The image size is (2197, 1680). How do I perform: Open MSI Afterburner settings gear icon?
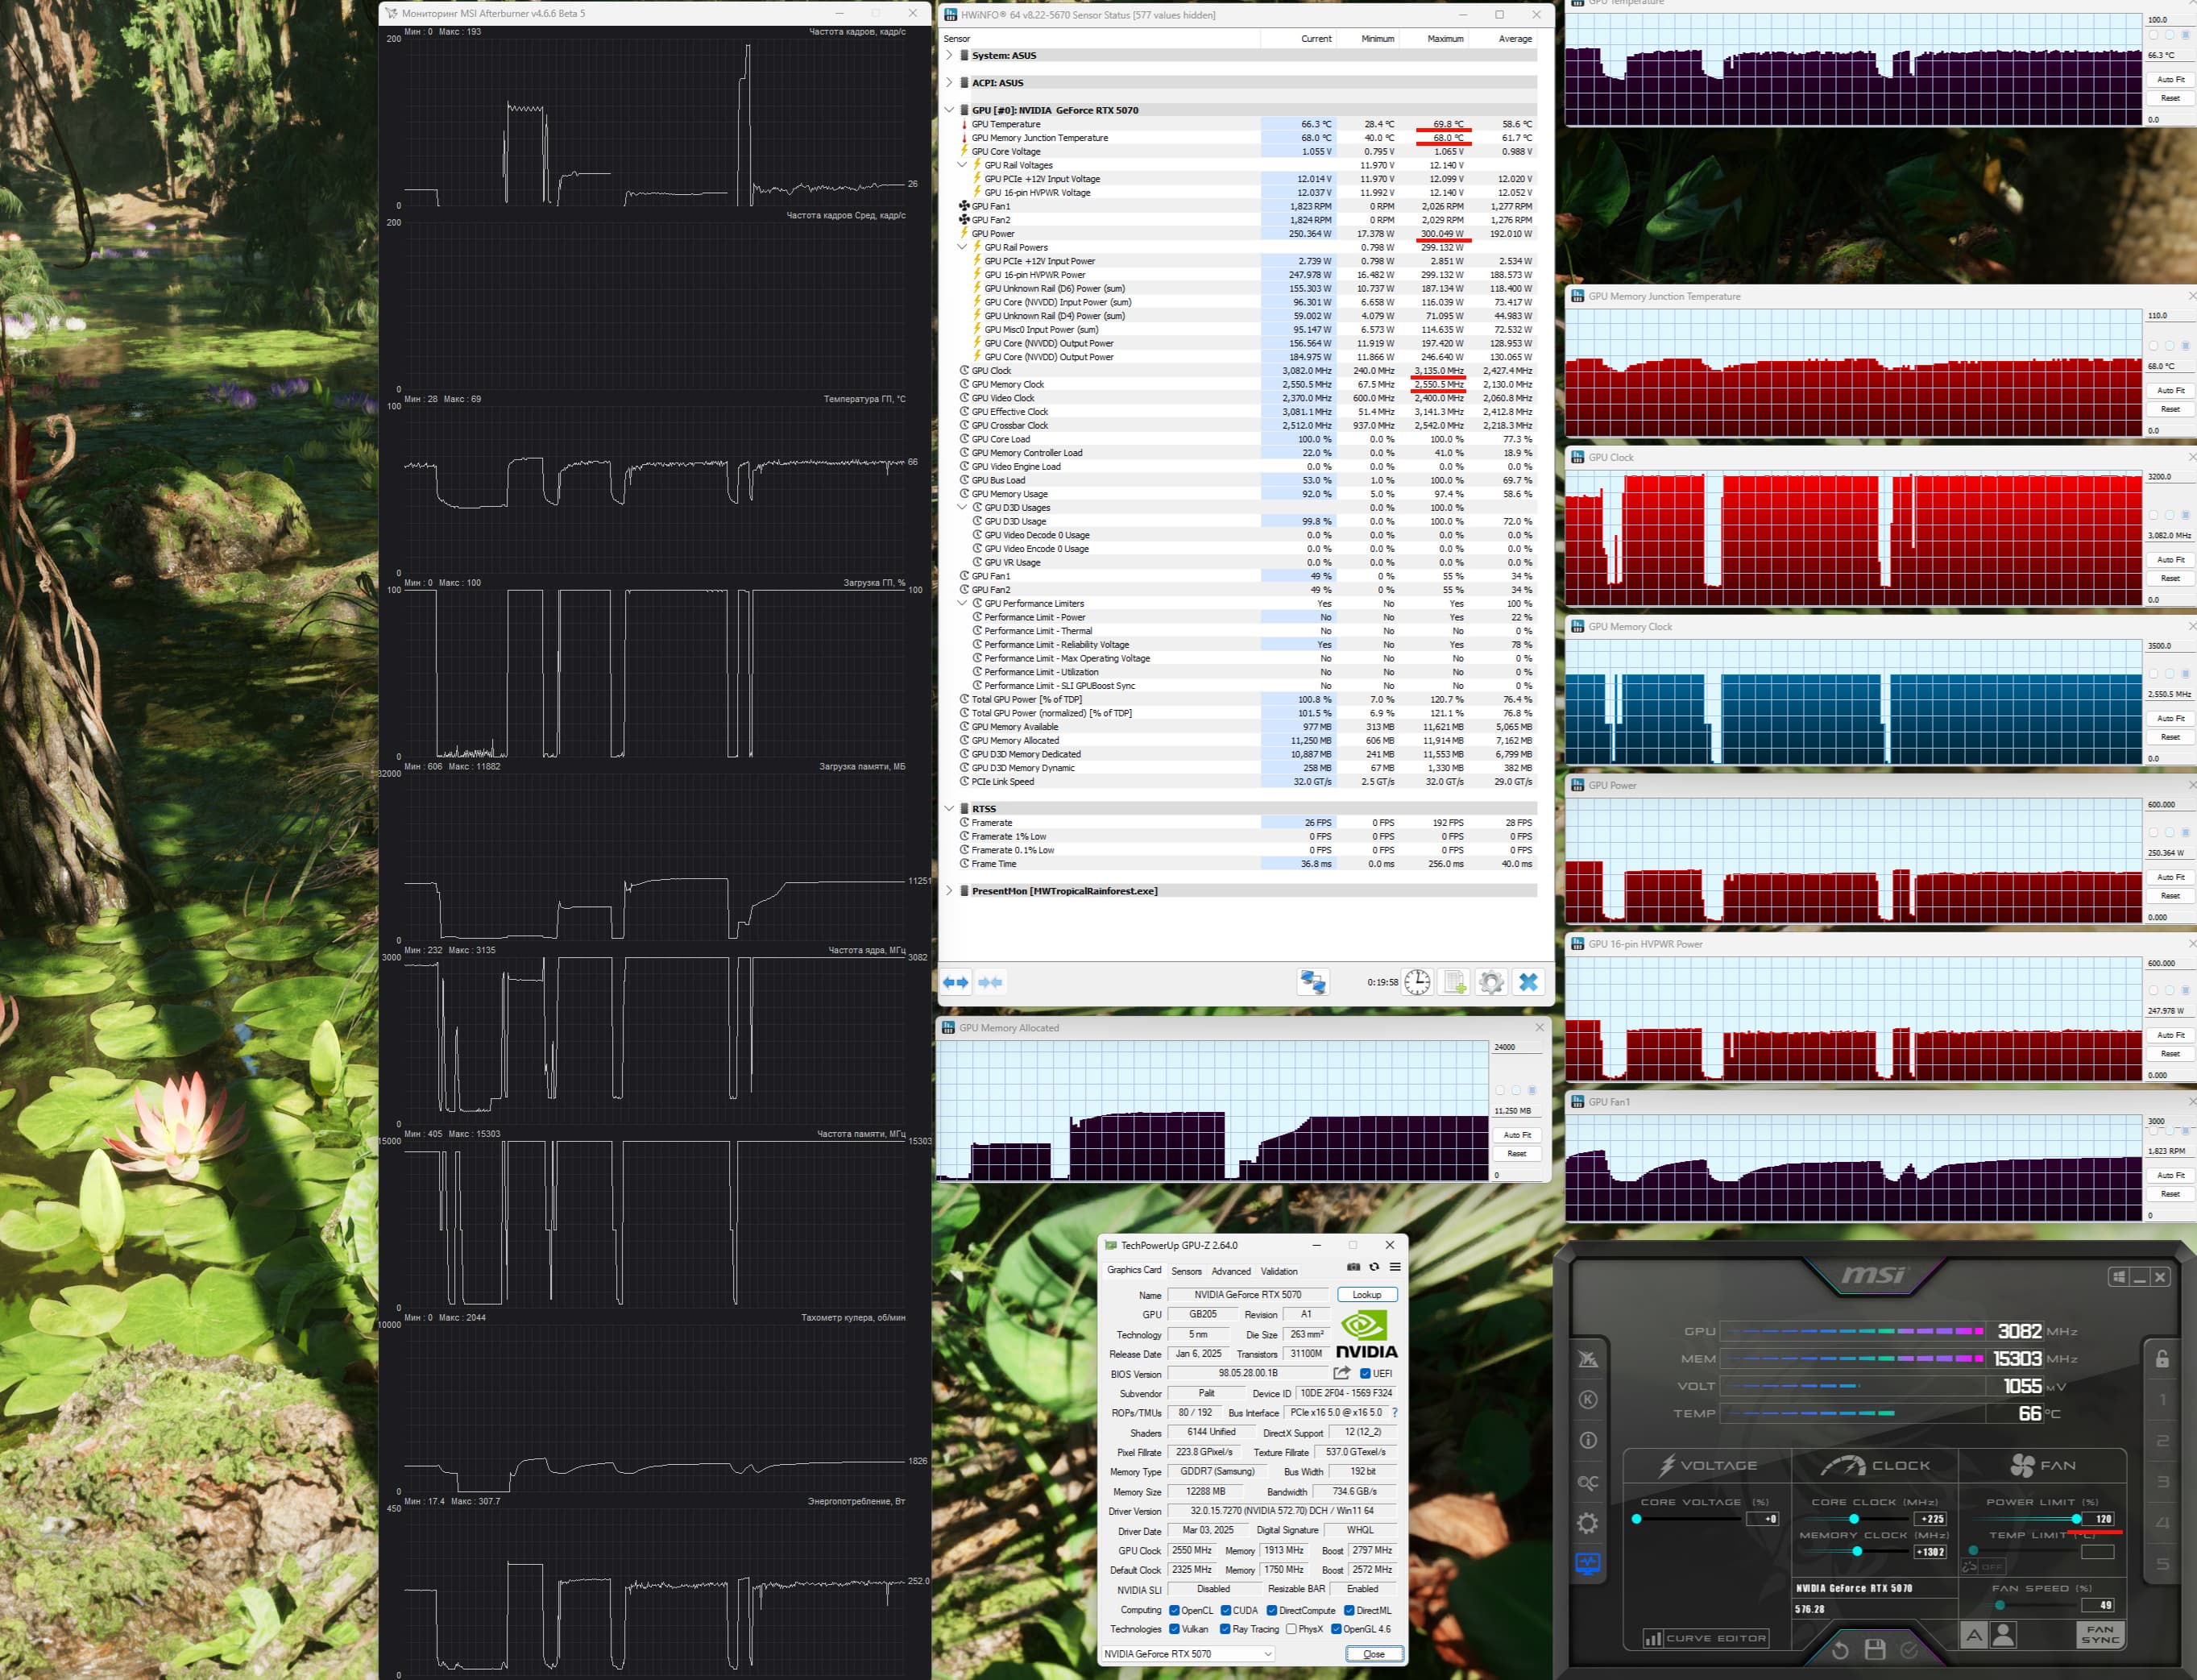click(1587, 1523)
